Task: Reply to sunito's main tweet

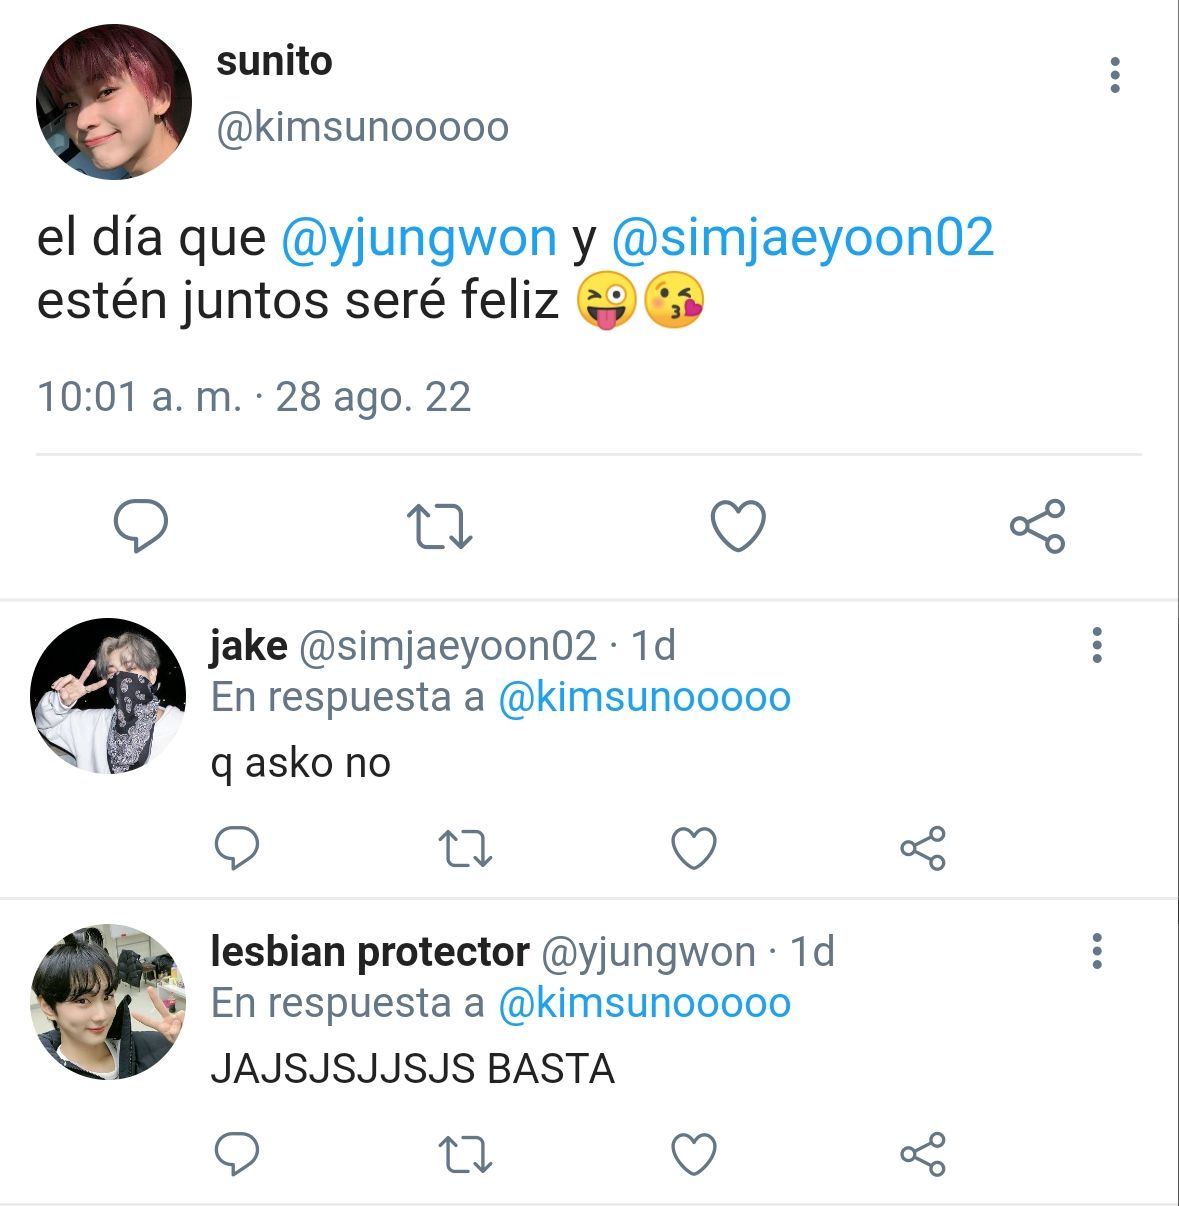Action: click(x=140, y=526)
